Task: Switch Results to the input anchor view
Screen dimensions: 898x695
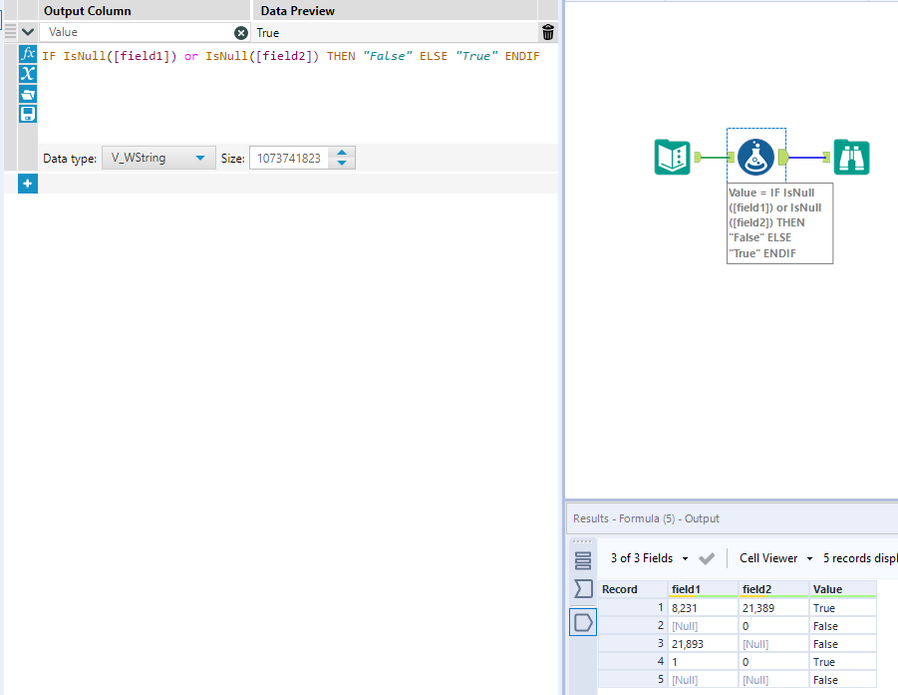Action: (583, 589)
